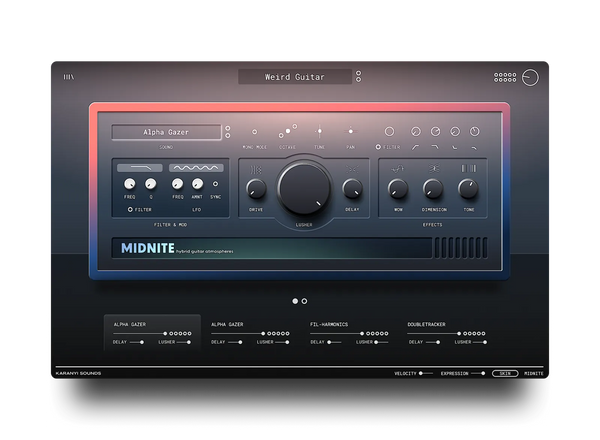The image size is (600, 440).
Task: Click the Pan slider
Action: point(351,132)
